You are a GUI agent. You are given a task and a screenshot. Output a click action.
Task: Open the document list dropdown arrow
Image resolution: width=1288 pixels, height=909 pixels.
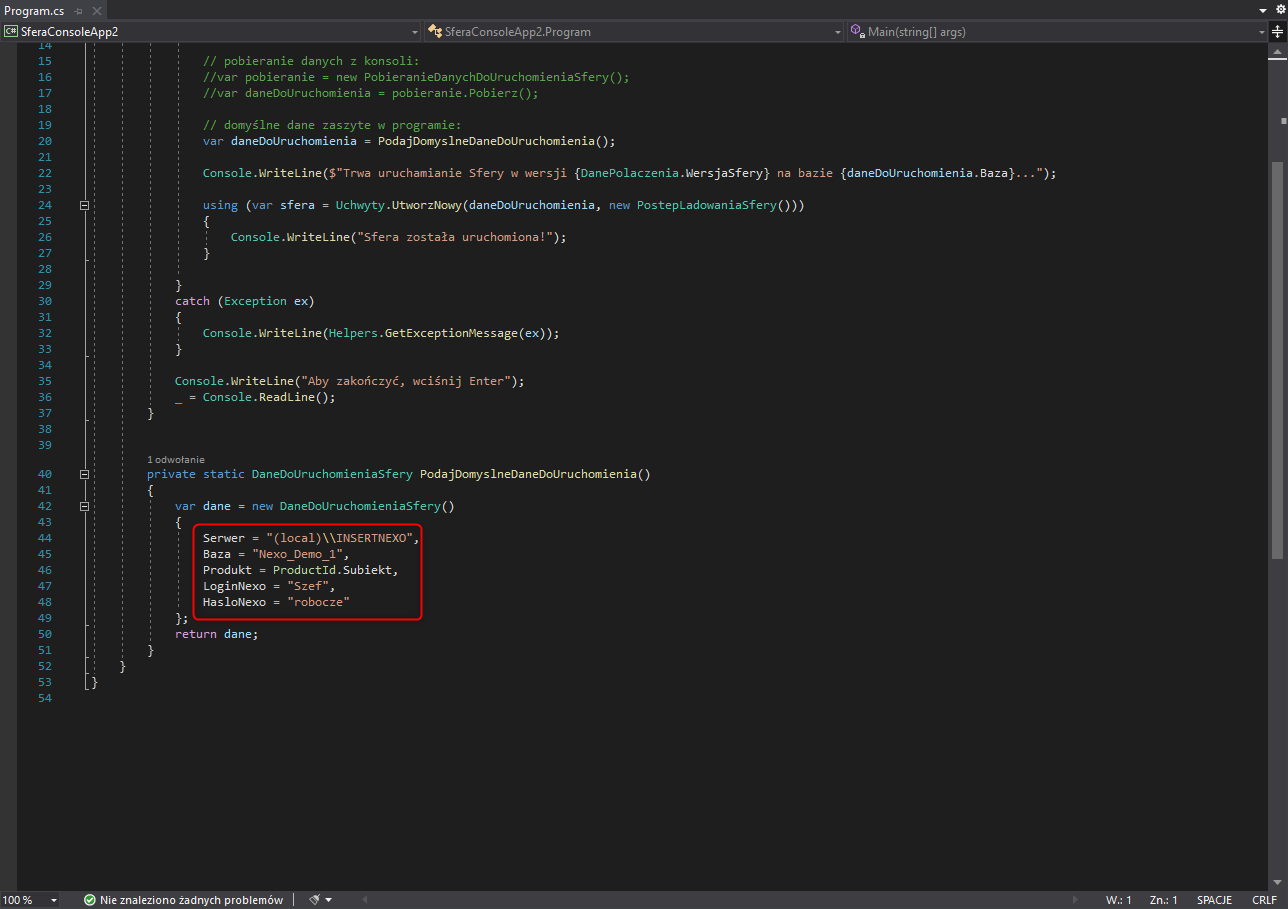pos(1263,10)
